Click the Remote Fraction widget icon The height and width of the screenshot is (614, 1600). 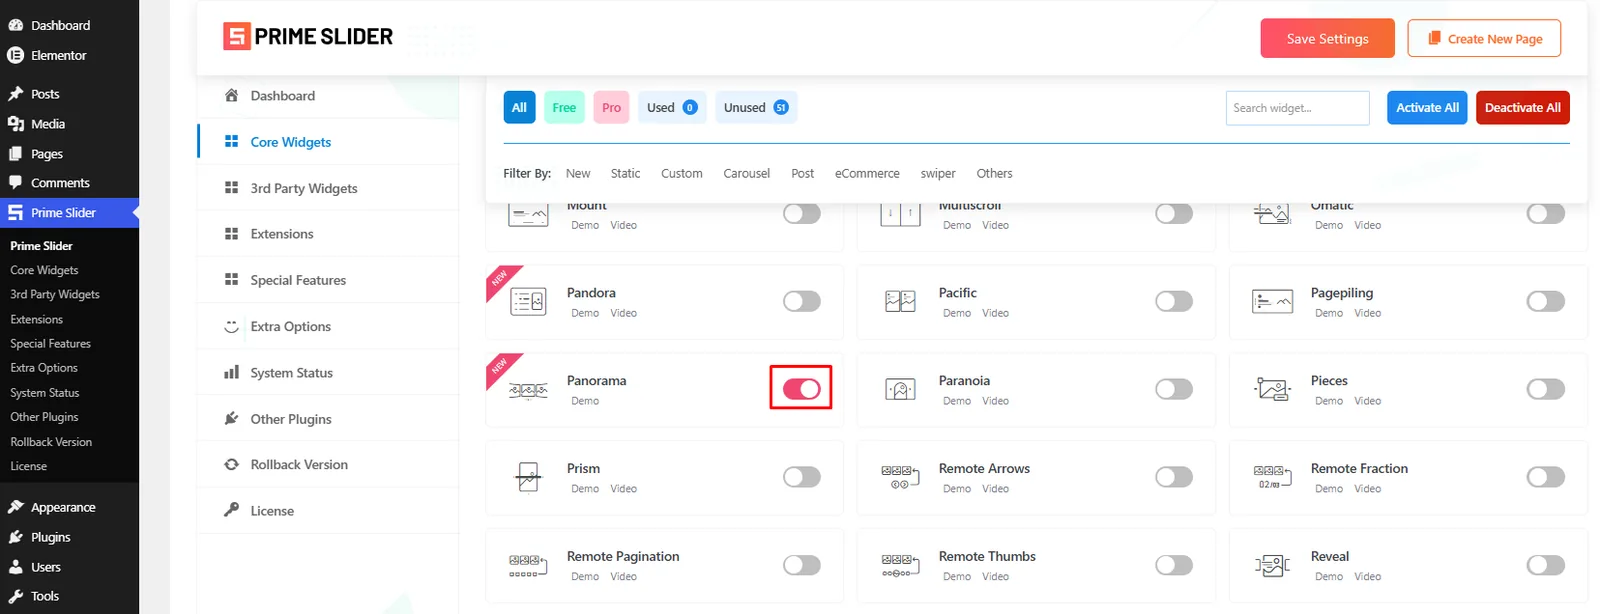click(x=1272, y=477)
